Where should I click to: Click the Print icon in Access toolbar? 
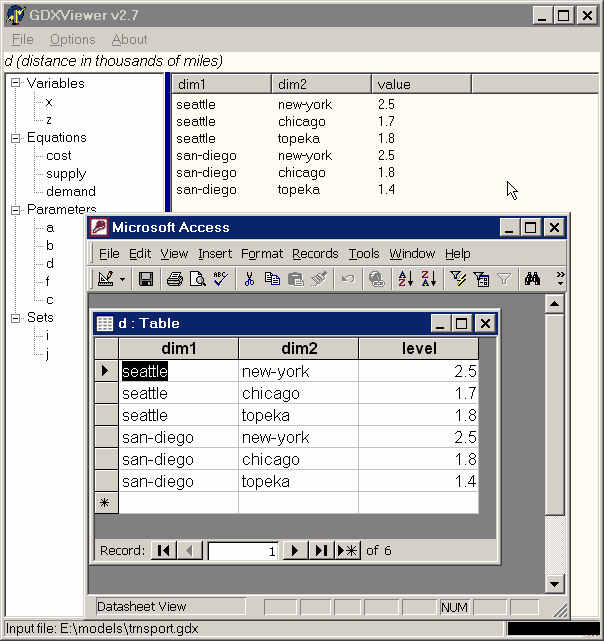[175, 279]
